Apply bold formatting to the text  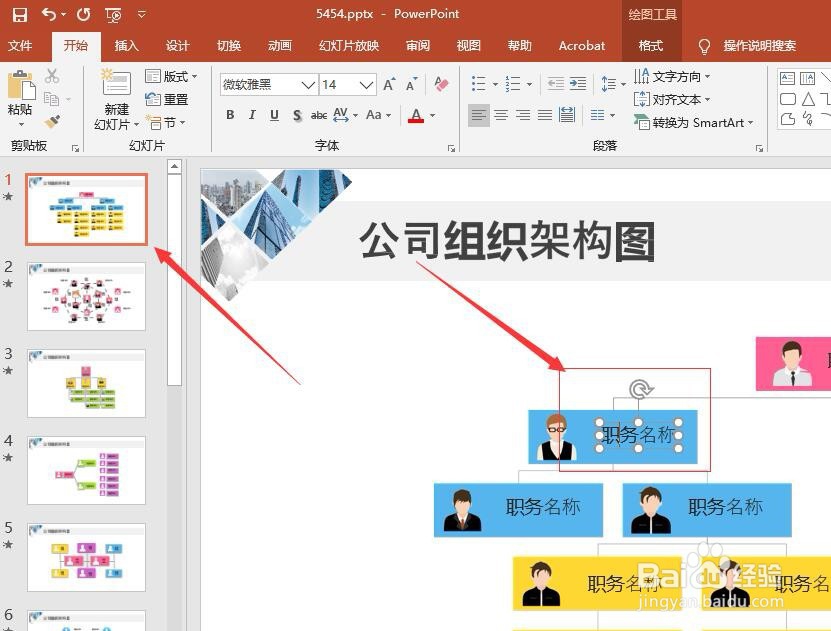[x=230, y=115]
